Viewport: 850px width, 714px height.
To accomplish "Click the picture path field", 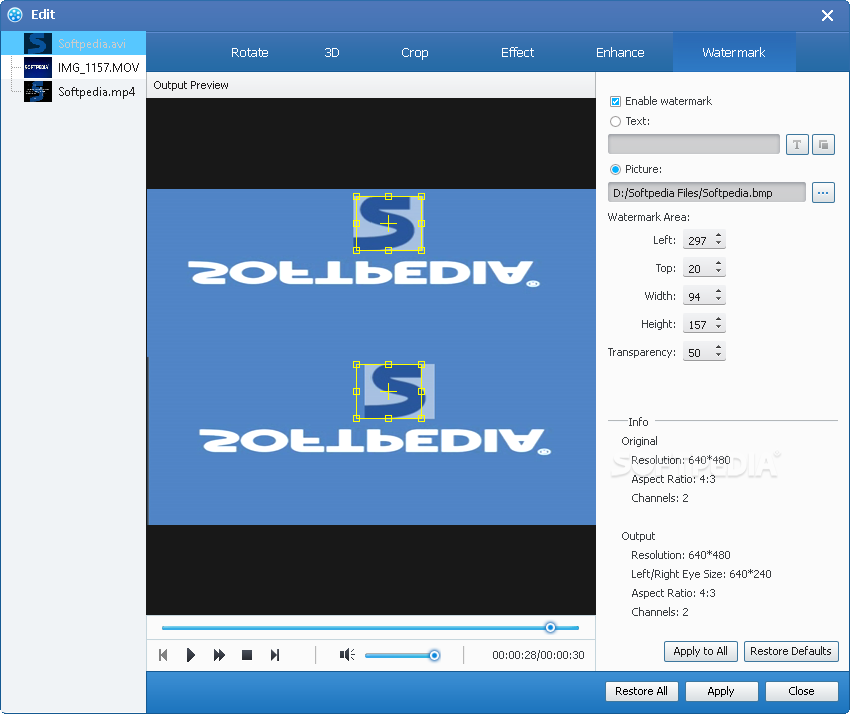I will 707,192.
